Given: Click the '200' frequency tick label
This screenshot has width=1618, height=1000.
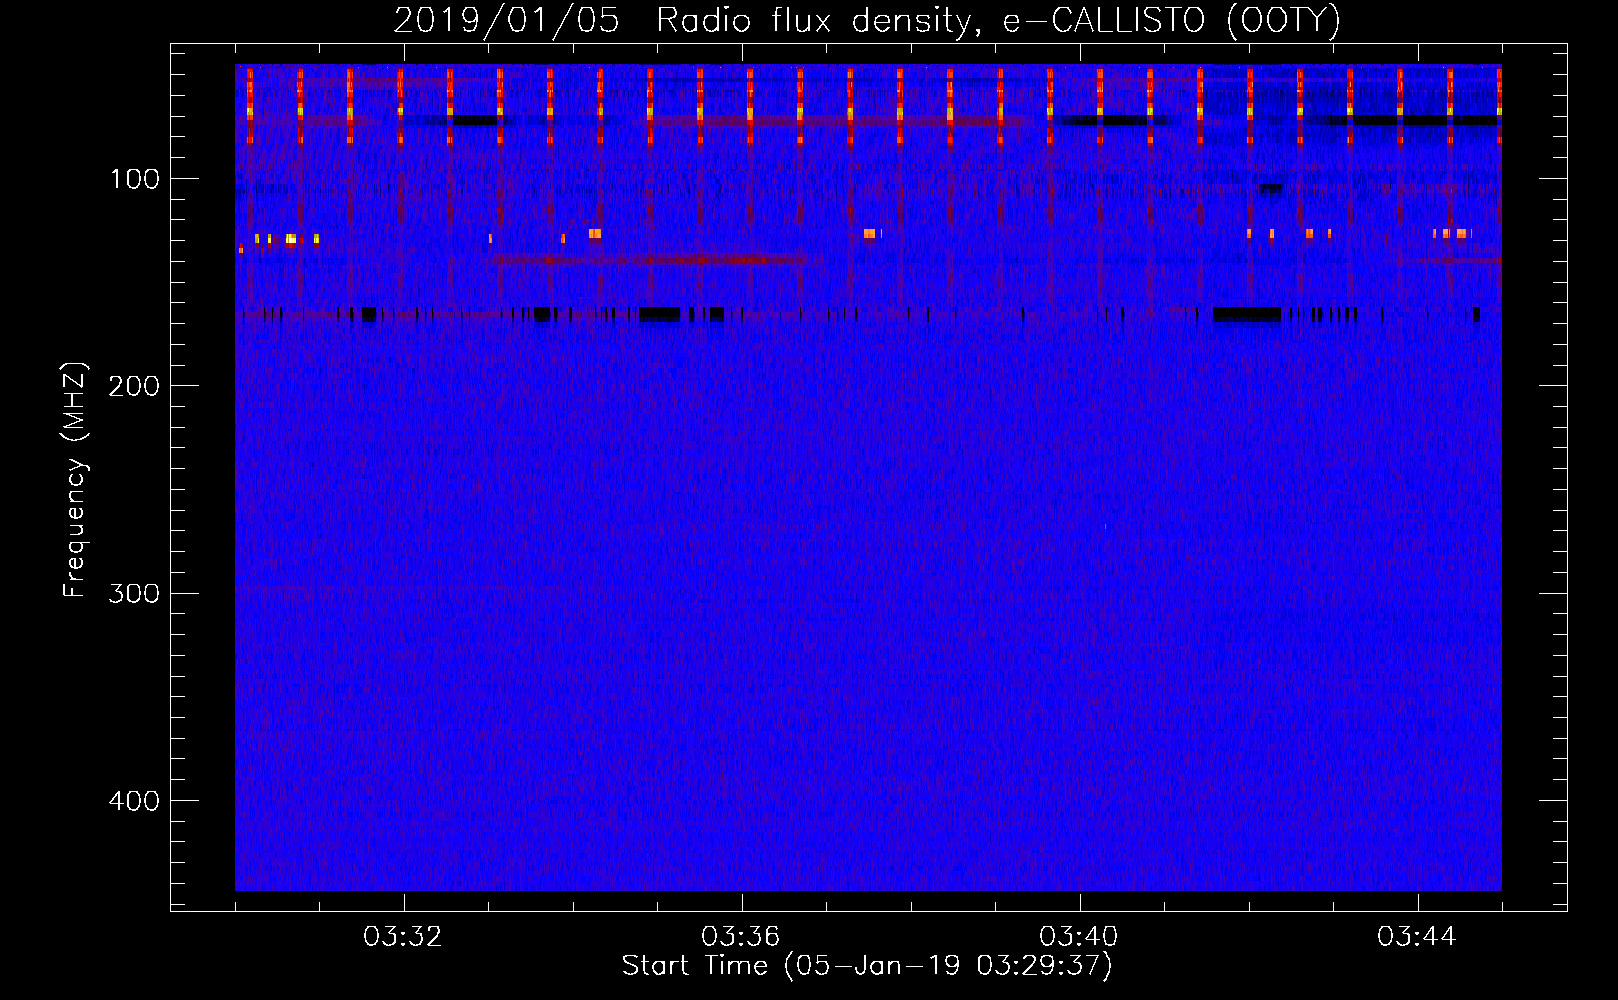Looking at the screenshot, I should [134, 386].
